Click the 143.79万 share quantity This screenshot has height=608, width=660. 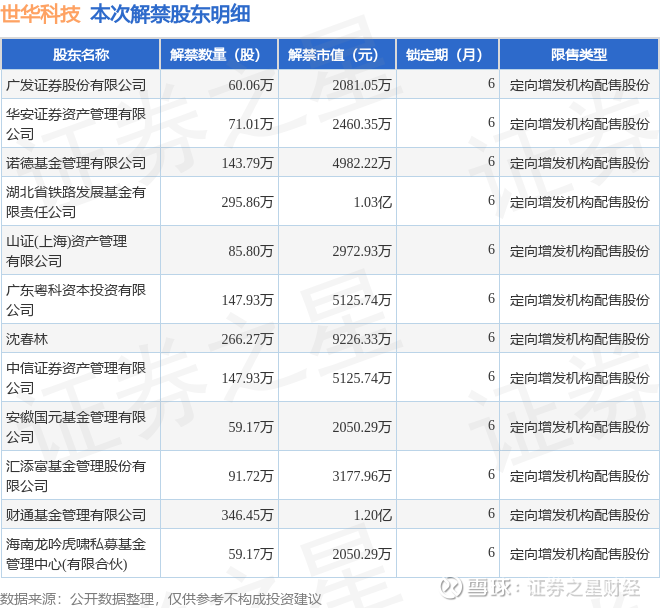point(248,163)
